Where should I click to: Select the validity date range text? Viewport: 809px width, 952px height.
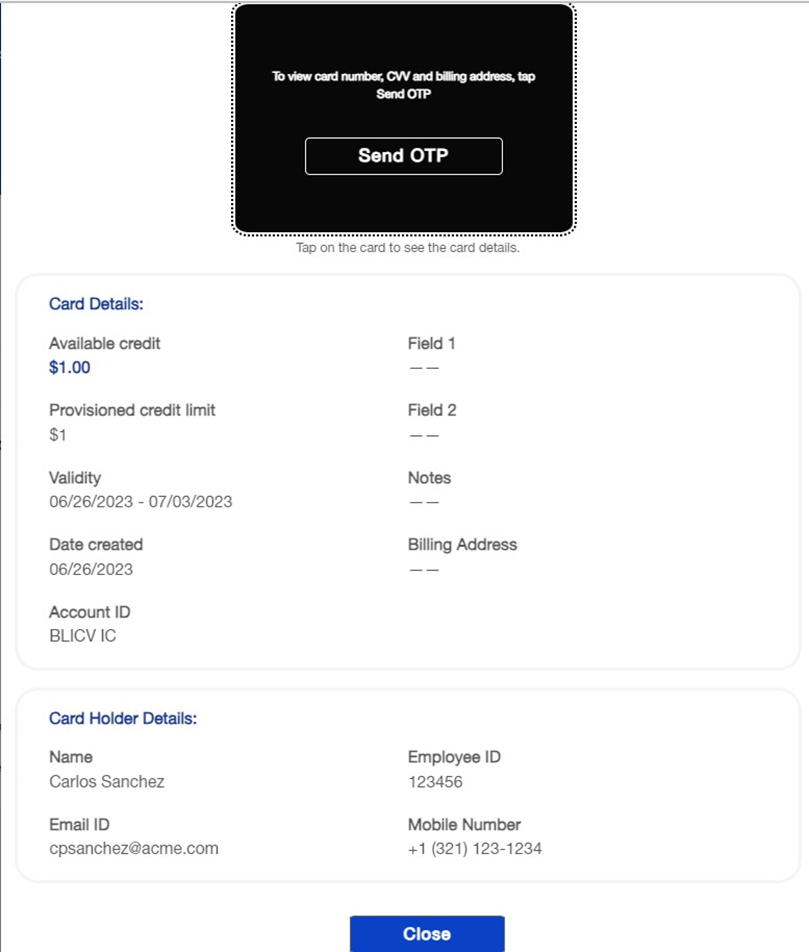tap(140, 501)
